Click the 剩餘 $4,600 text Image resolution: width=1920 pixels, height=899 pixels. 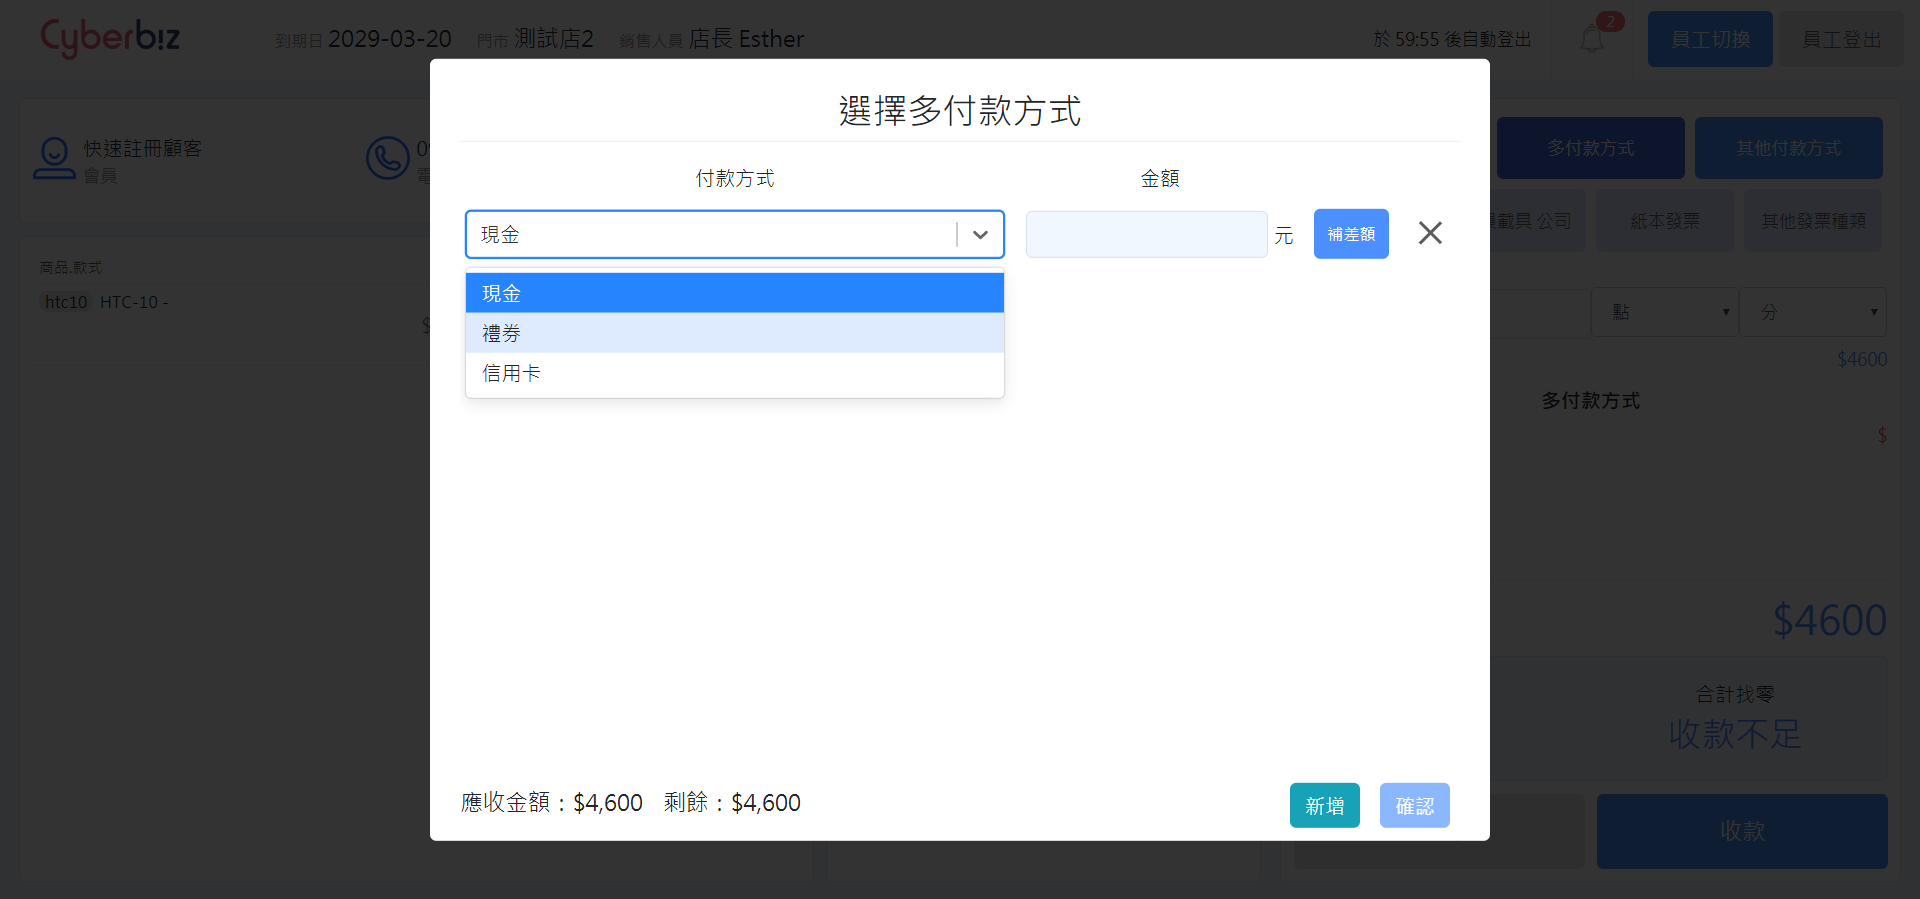point(732,803)
